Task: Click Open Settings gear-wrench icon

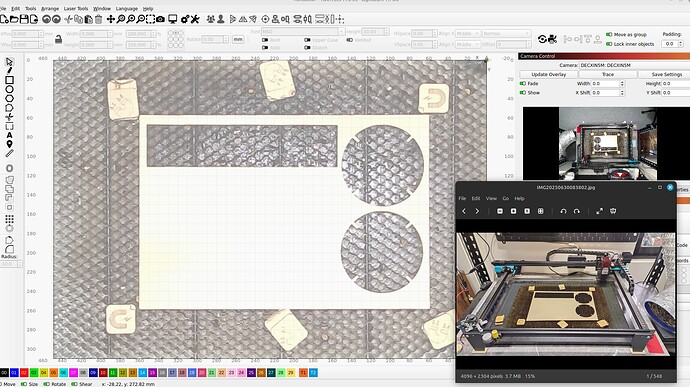Action: (185, 19)
